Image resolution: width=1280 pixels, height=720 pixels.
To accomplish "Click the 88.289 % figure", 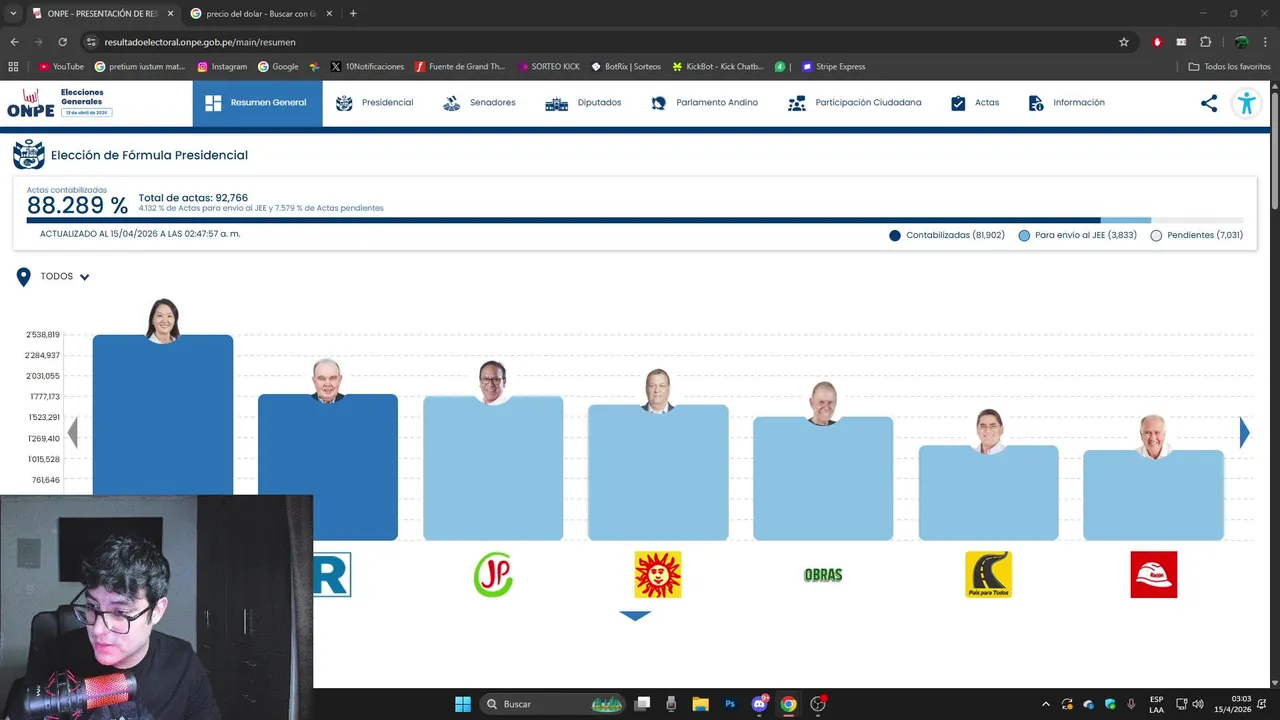I will click(77, 206).
